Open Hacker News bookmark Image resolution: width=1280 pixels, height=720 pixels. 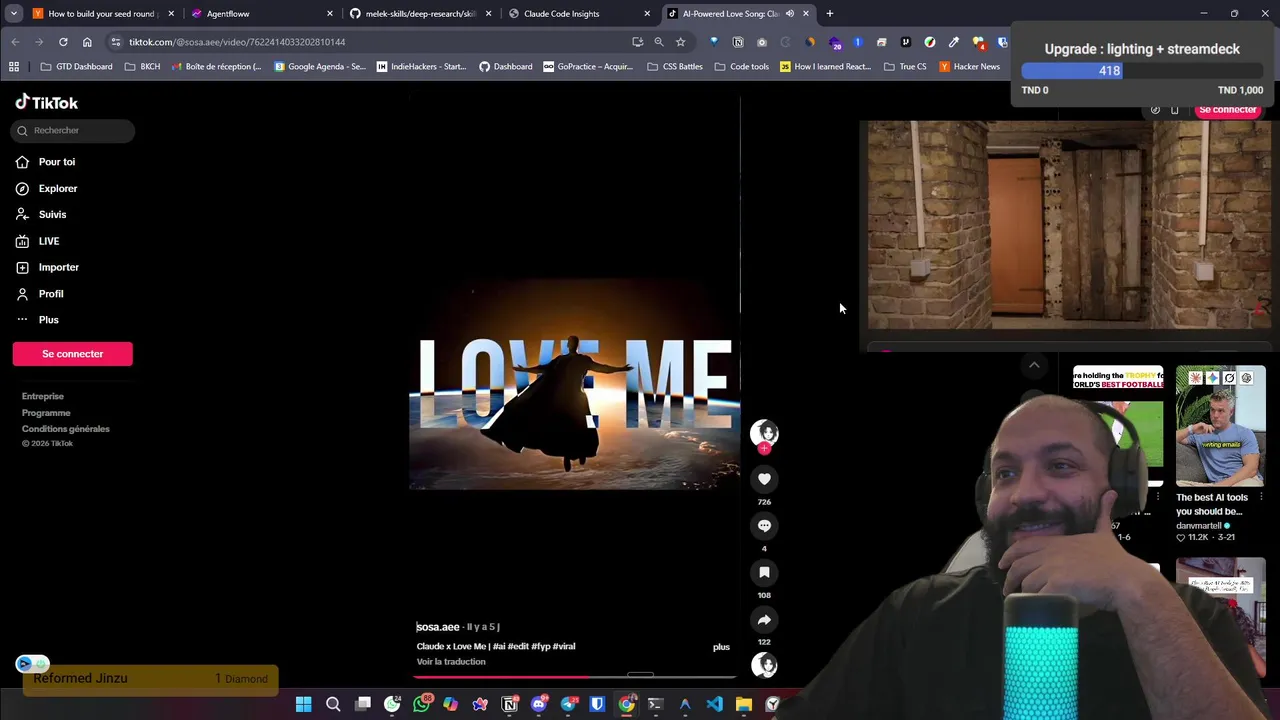click(x=970, y=67)
